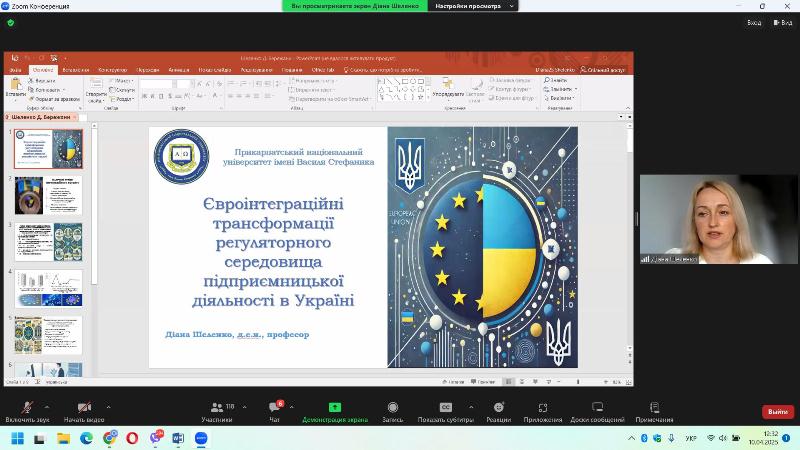Start video with the camera button
Viewport: 800px width, 450px height.
(x=84, y=408)
